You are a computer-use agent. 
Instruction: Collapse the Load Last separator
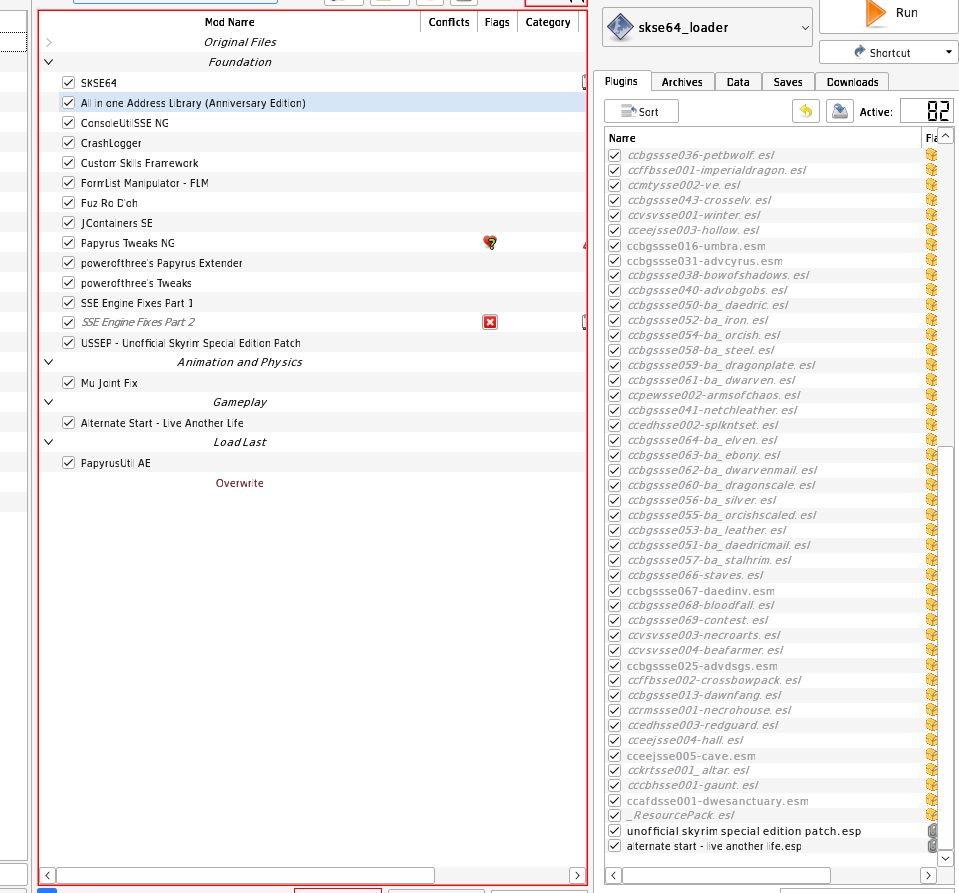click(x=49, y=442)
